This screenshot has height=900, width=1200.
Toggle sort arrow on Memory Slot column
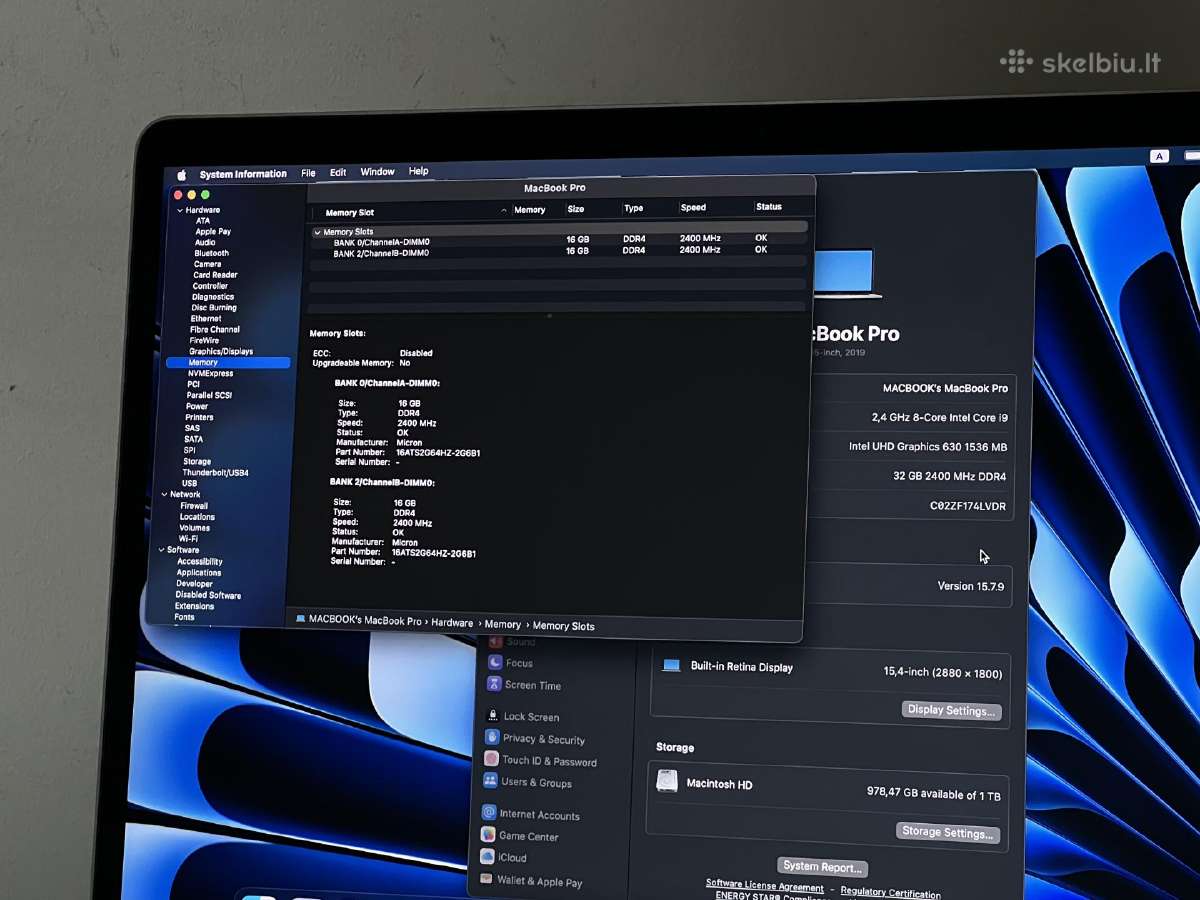click(x=503, y=211)
